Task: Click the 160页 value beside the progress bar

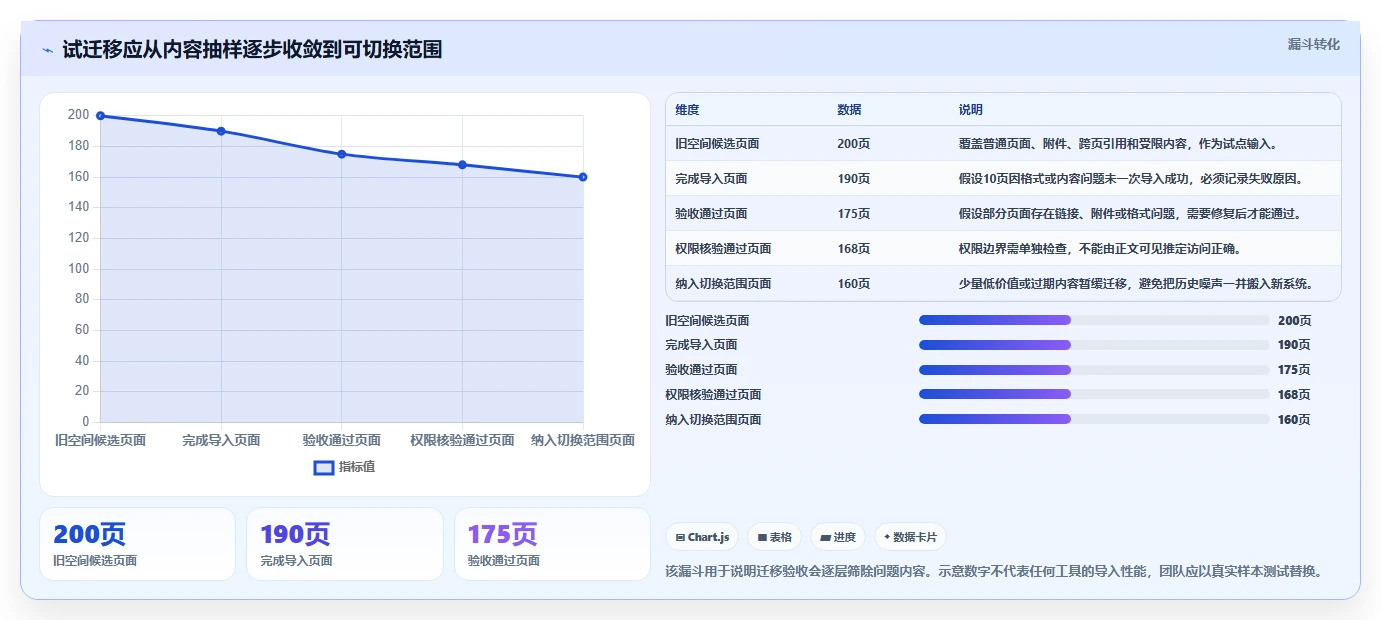Action: tap(1294, 420)
